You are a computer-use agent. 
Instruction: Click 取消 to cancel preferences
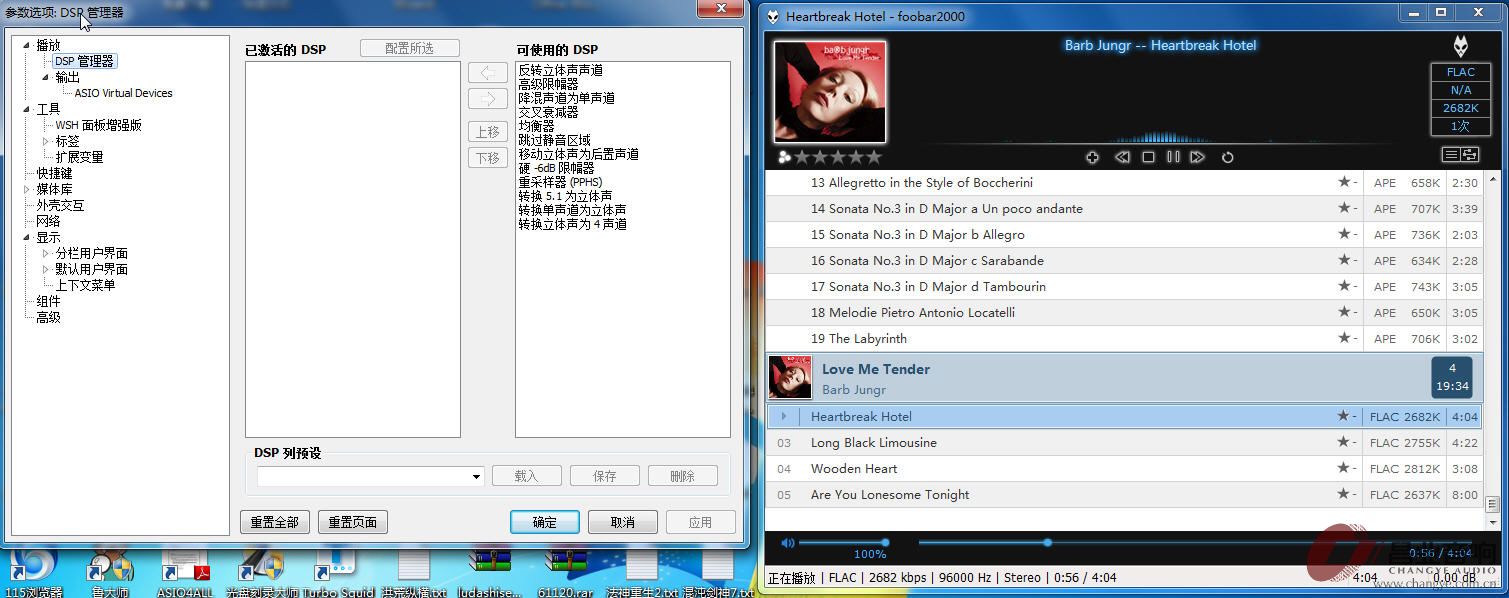click(622, 522)
